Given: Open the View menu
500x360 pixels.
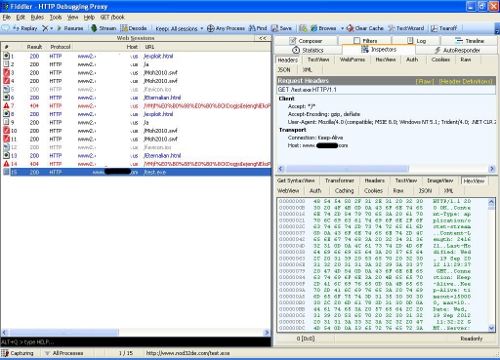Looking at the screenshot, I should coord(72,17).
